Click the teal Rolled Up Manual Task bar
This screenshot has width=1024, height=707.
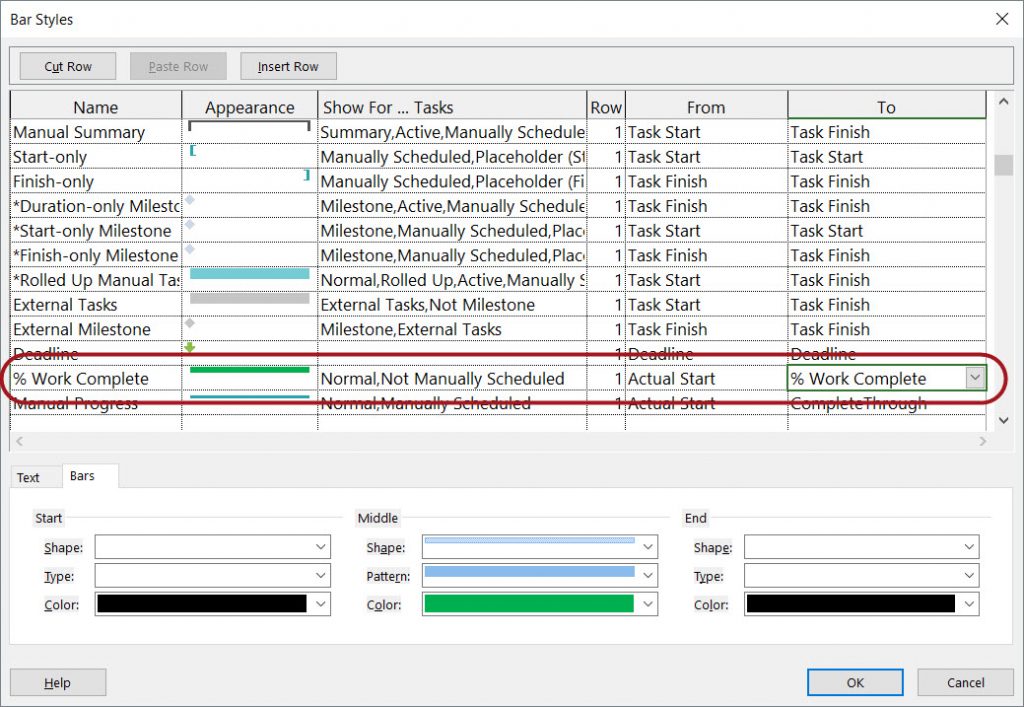pos(249,274)
